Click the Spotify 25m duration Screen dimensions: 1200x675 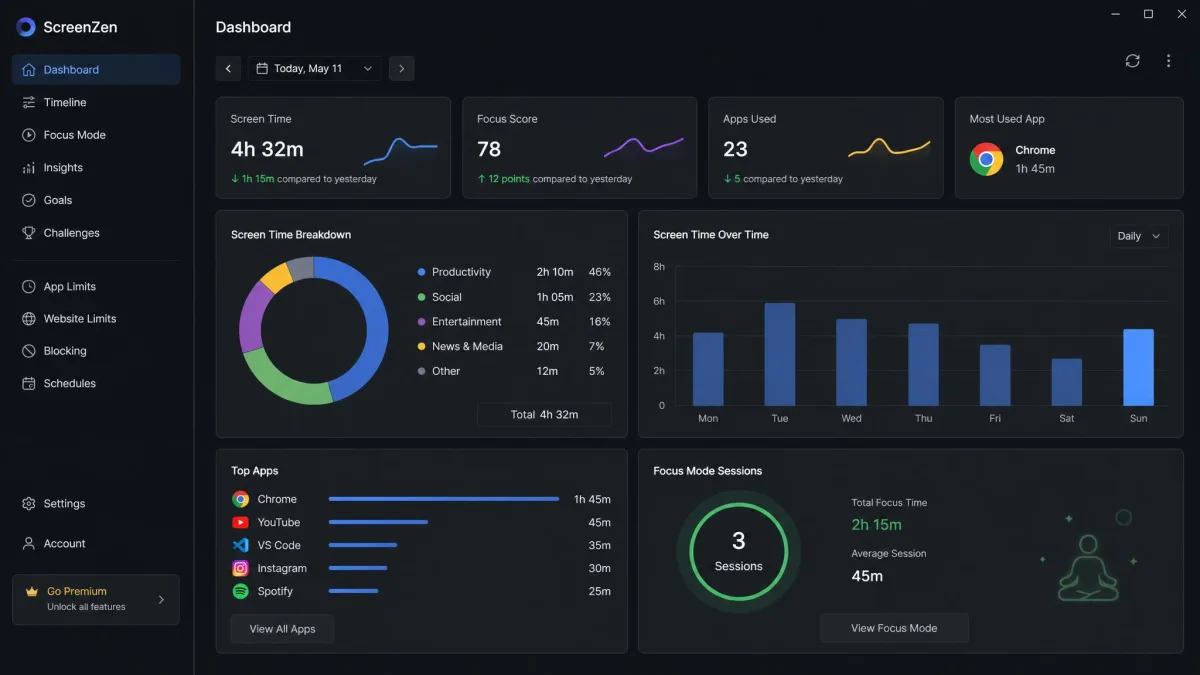599,591
